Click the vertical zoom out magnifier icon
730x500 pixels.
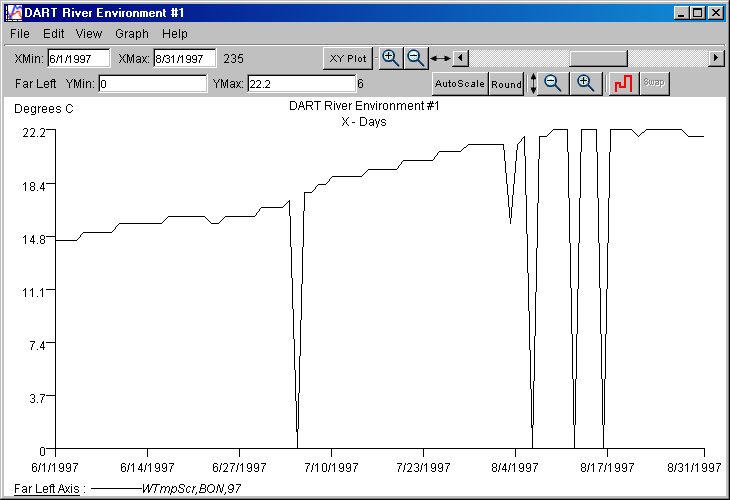click(553, 84)
